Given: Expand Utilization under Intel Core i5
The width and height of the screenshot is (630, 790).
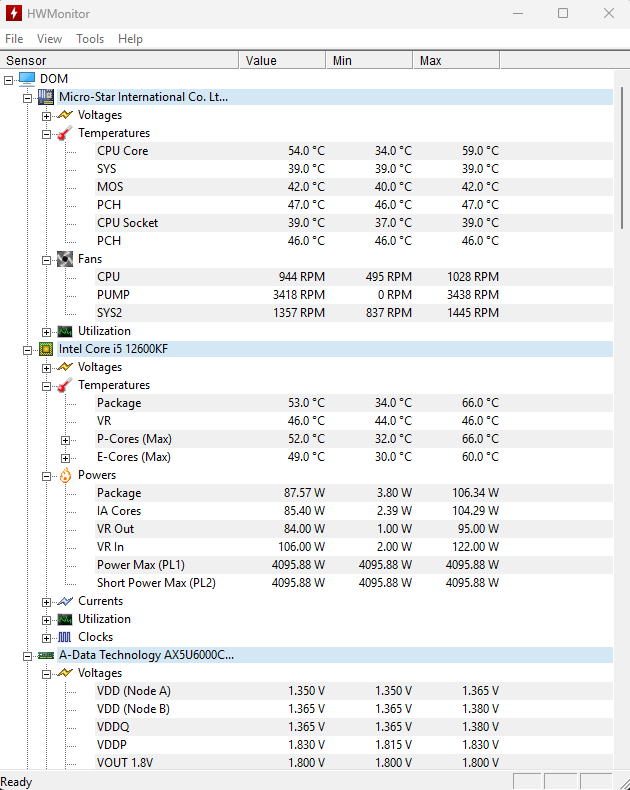Looking at the screenshot, I should (x=46, y=619).
